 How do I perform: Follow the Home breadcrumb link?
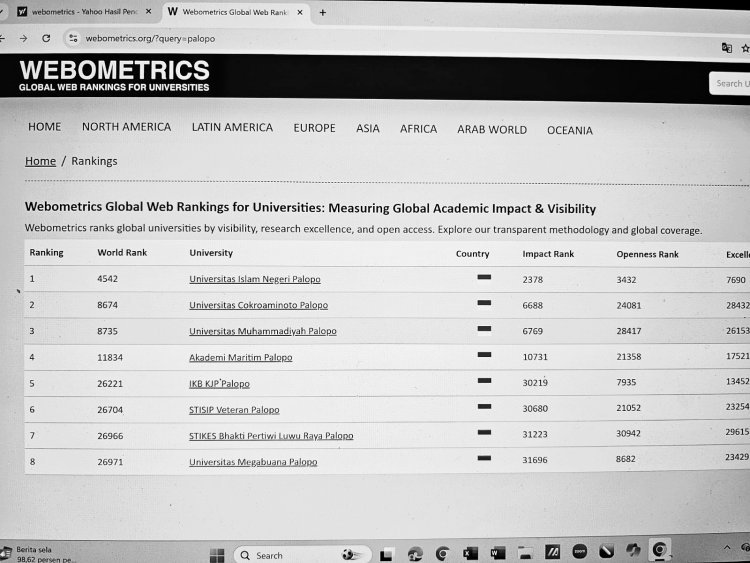click(40, 161)
